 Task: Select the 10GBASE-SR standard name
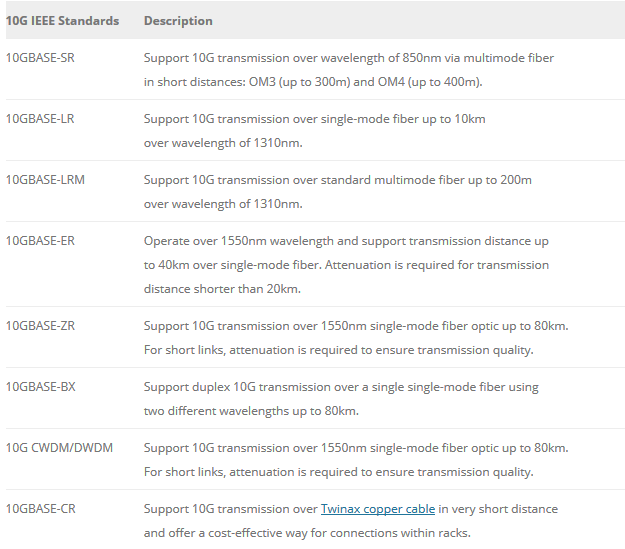[x=40, y=58]
